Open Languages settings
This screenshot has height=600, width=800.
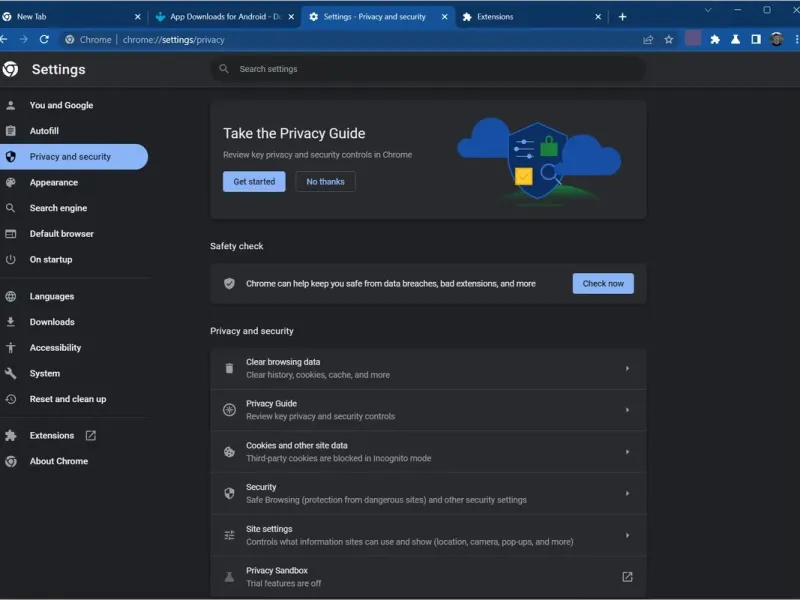pyautogui.click(x=52, y=296)
